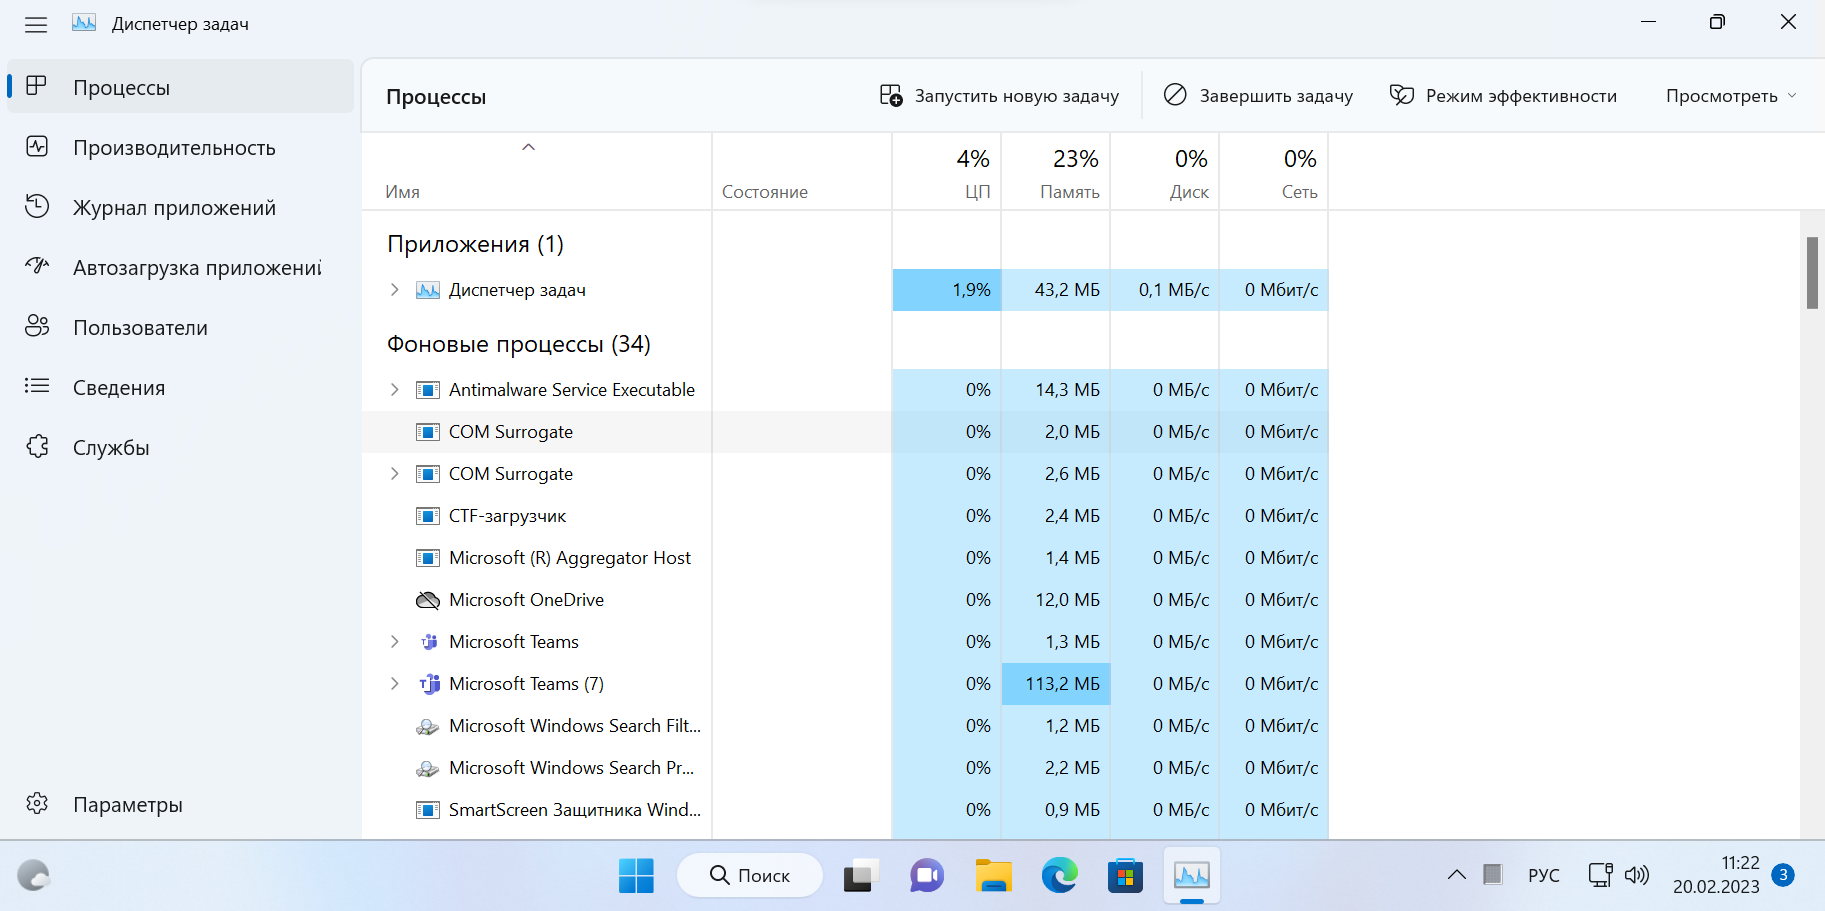The height and width of the screenshot is (911, 1825).
Task: Open App history (Журнал приложений) section
Action: (x=174, y=208)
